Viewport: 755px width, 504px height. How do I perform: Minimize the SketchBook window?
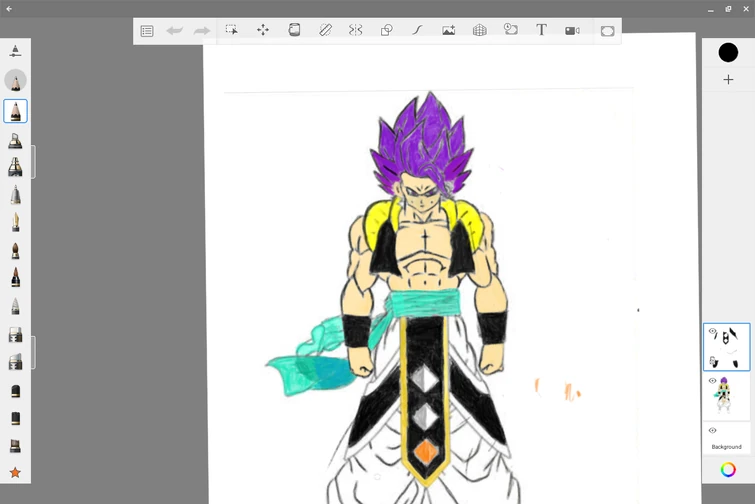(x=711, y=10)
